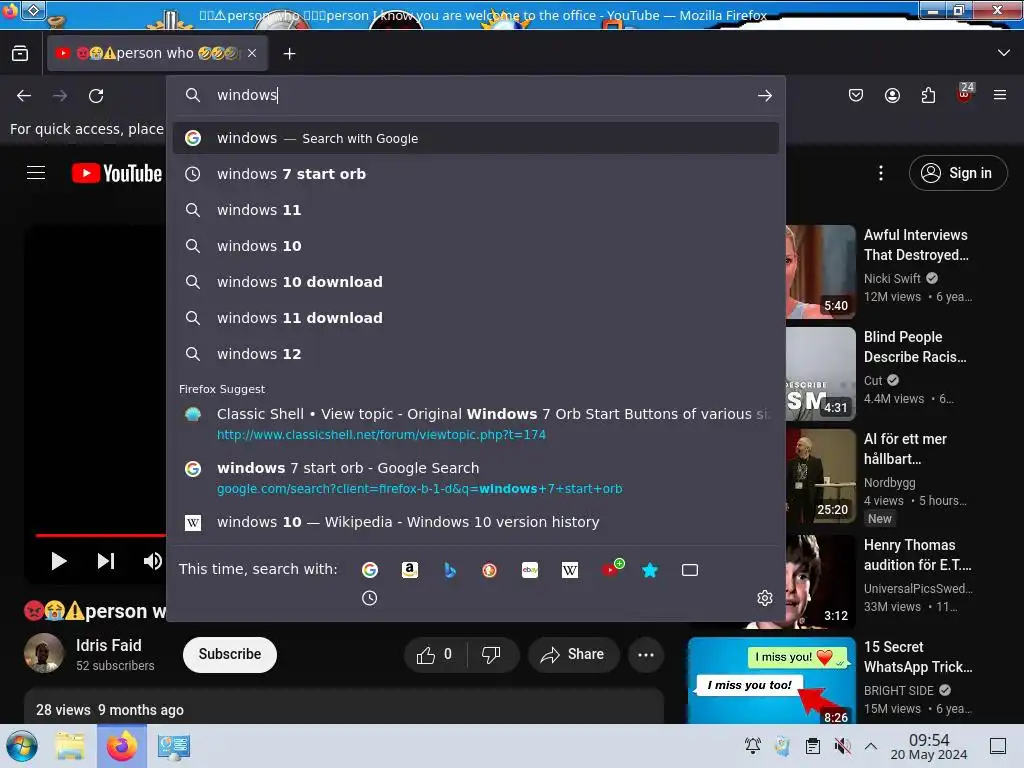
Task: Open '15 Secret WhatsApp Trick...' video title
Action: (x=918, y=657)
